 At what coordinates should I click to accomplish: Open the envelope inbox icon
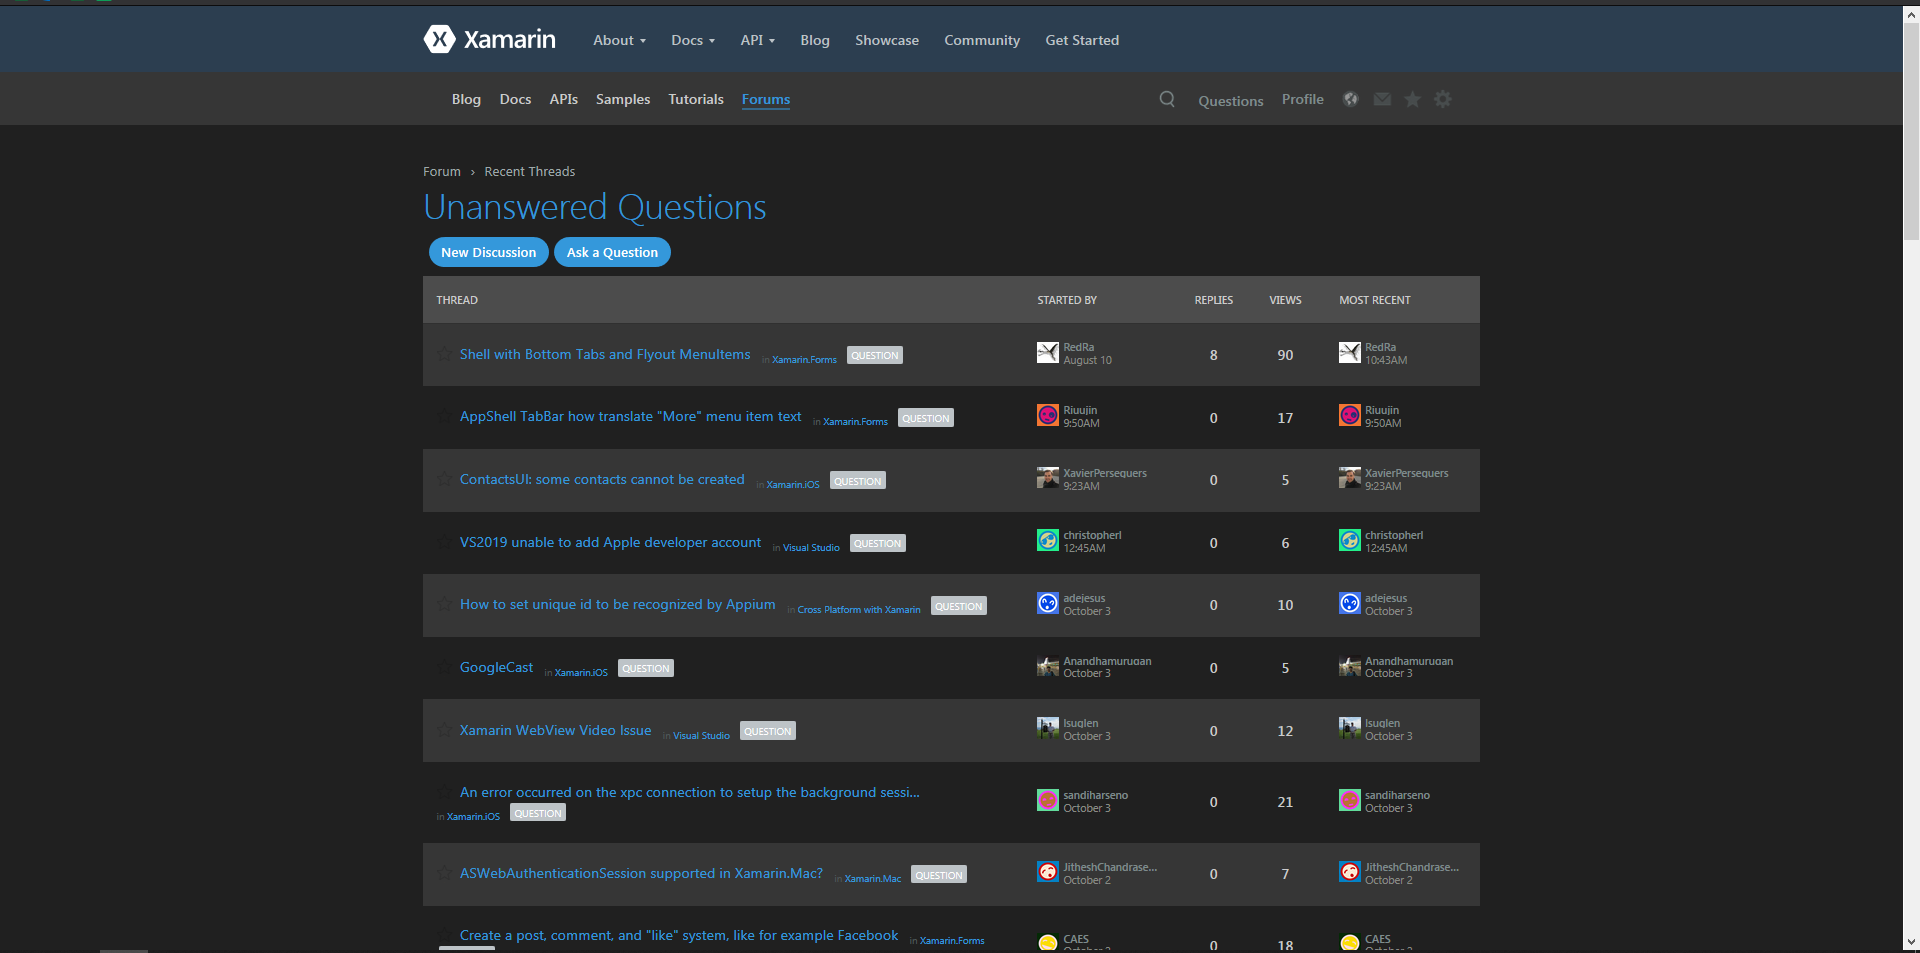point(1382,99)
